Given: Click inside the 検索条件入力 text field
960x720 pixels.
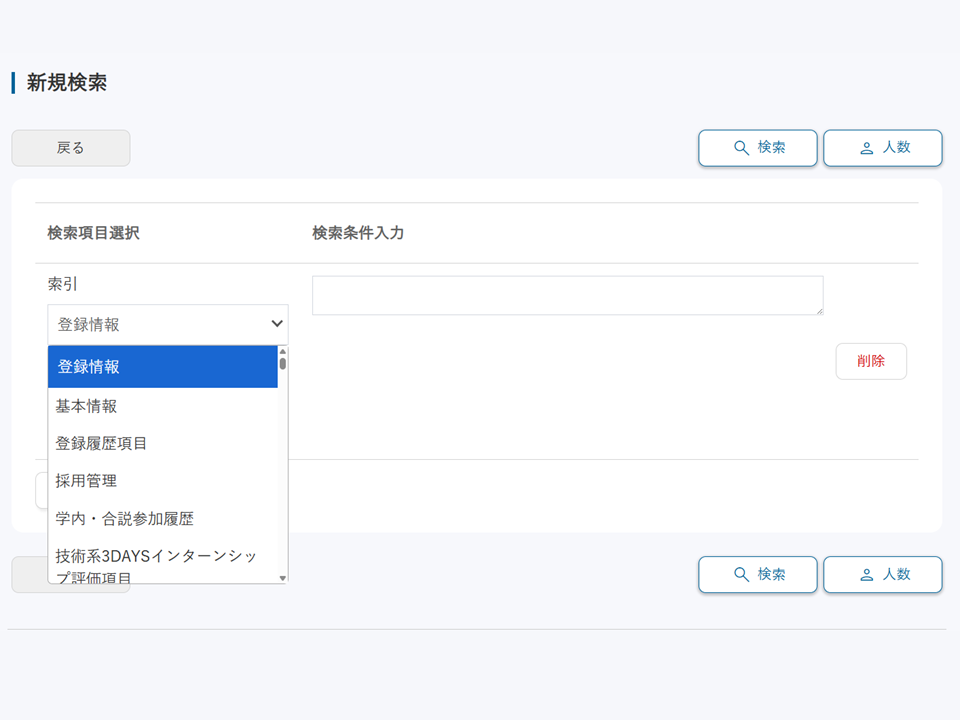Looking at the screenshot, I should coord(567,295).
